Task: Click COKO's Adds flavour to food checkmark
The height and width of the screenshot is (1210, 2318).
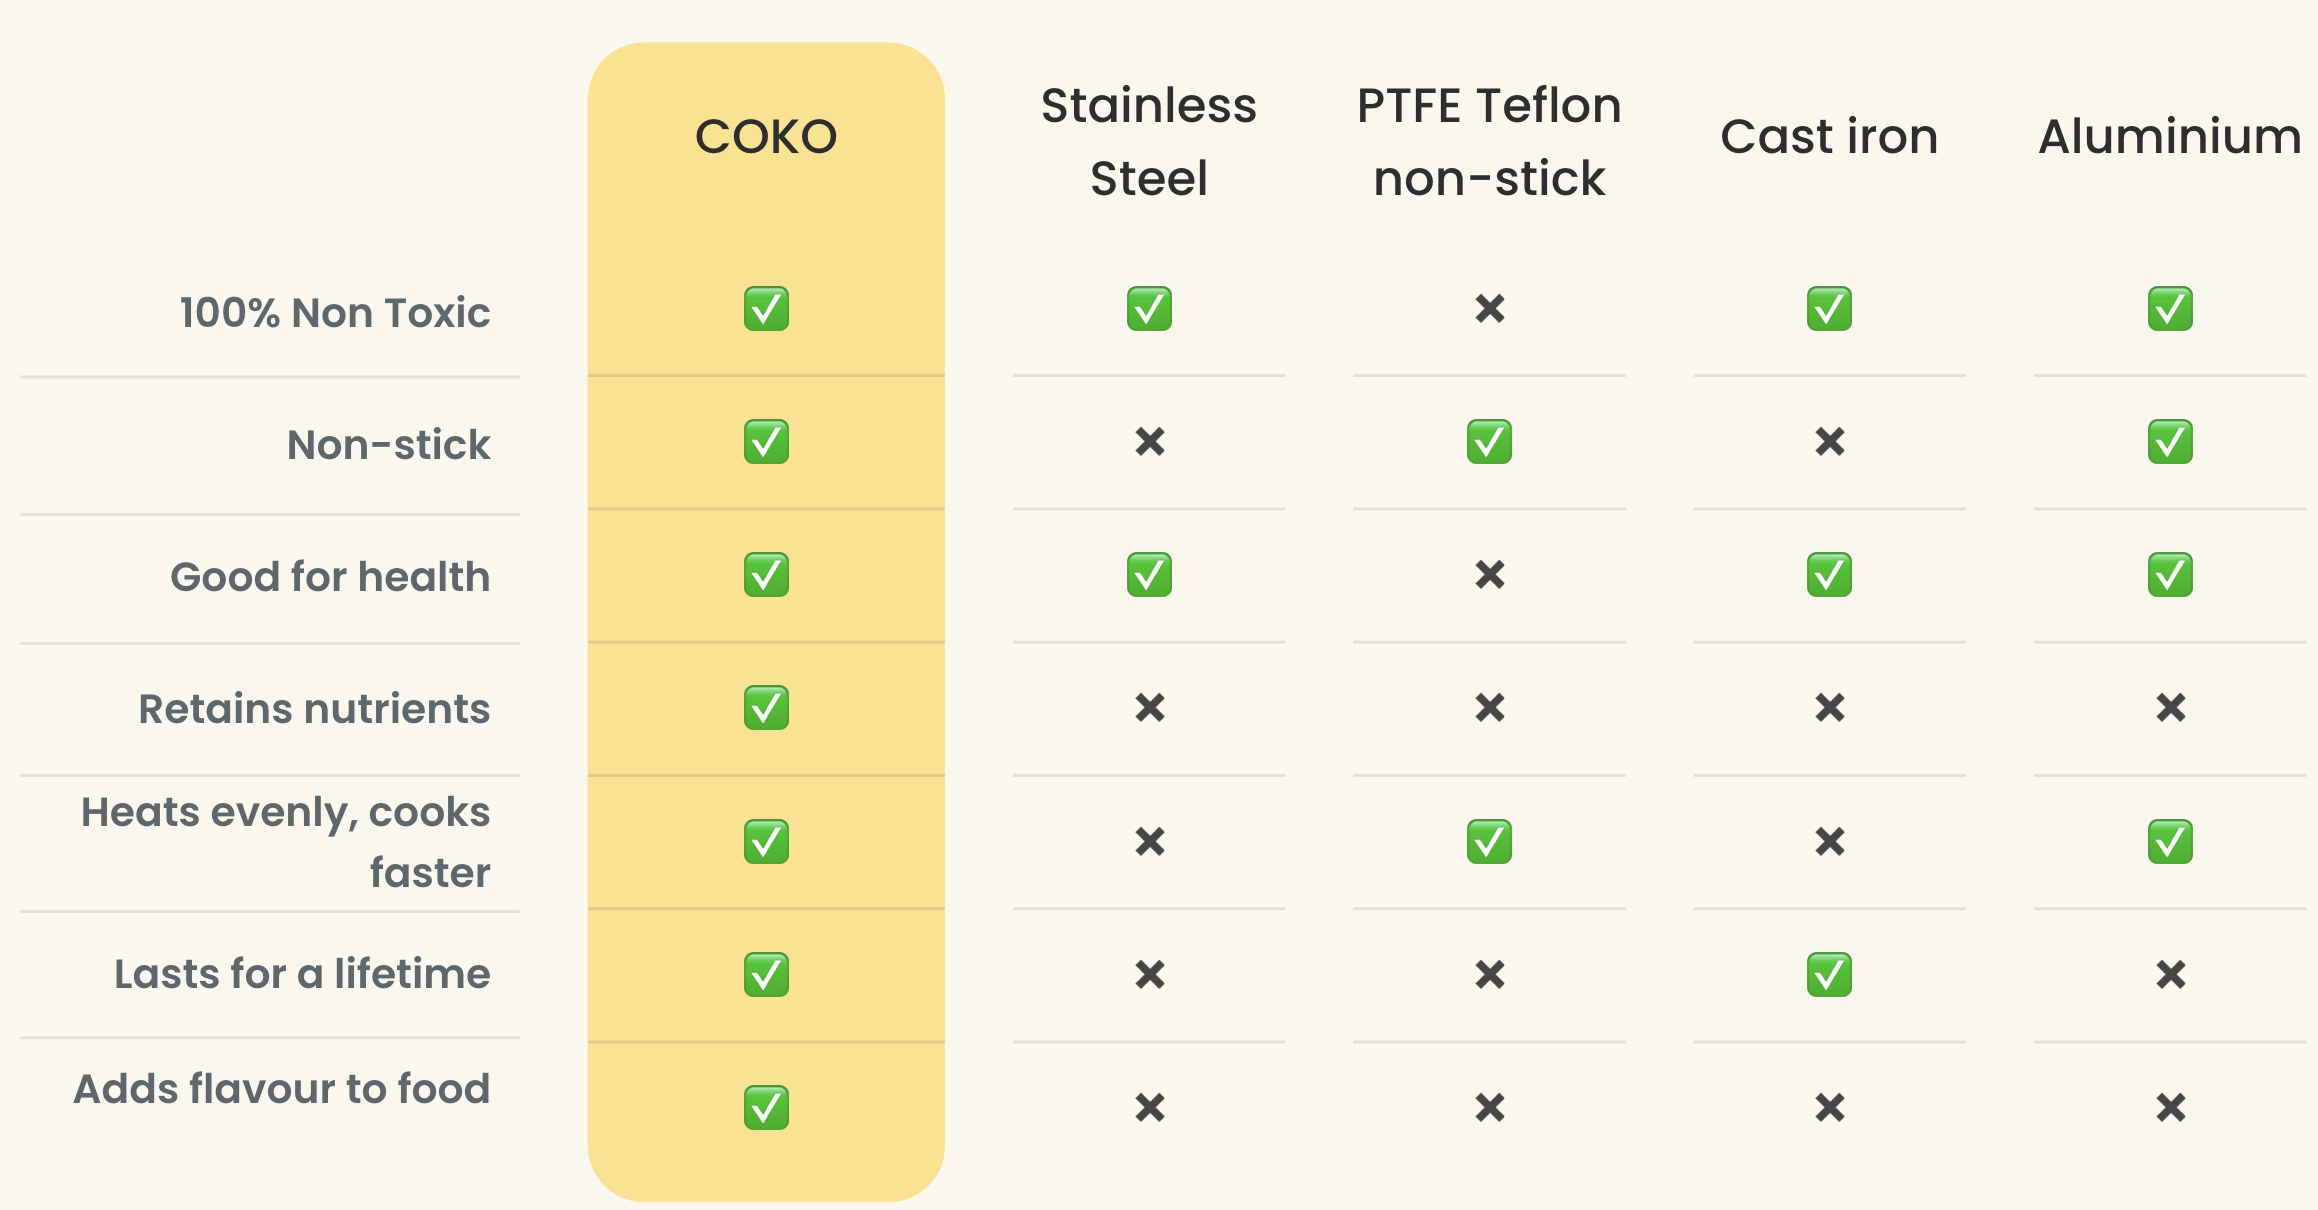Action: coord(766,1108)
